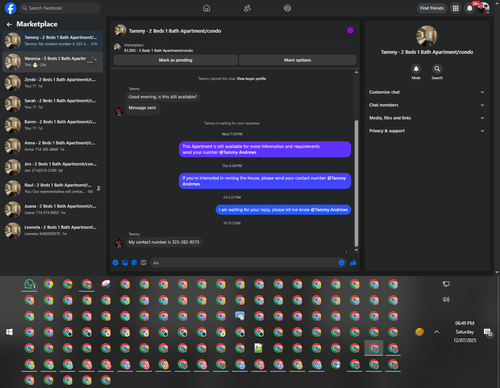Open Vanessa conversation options menu

pos(89,62)
